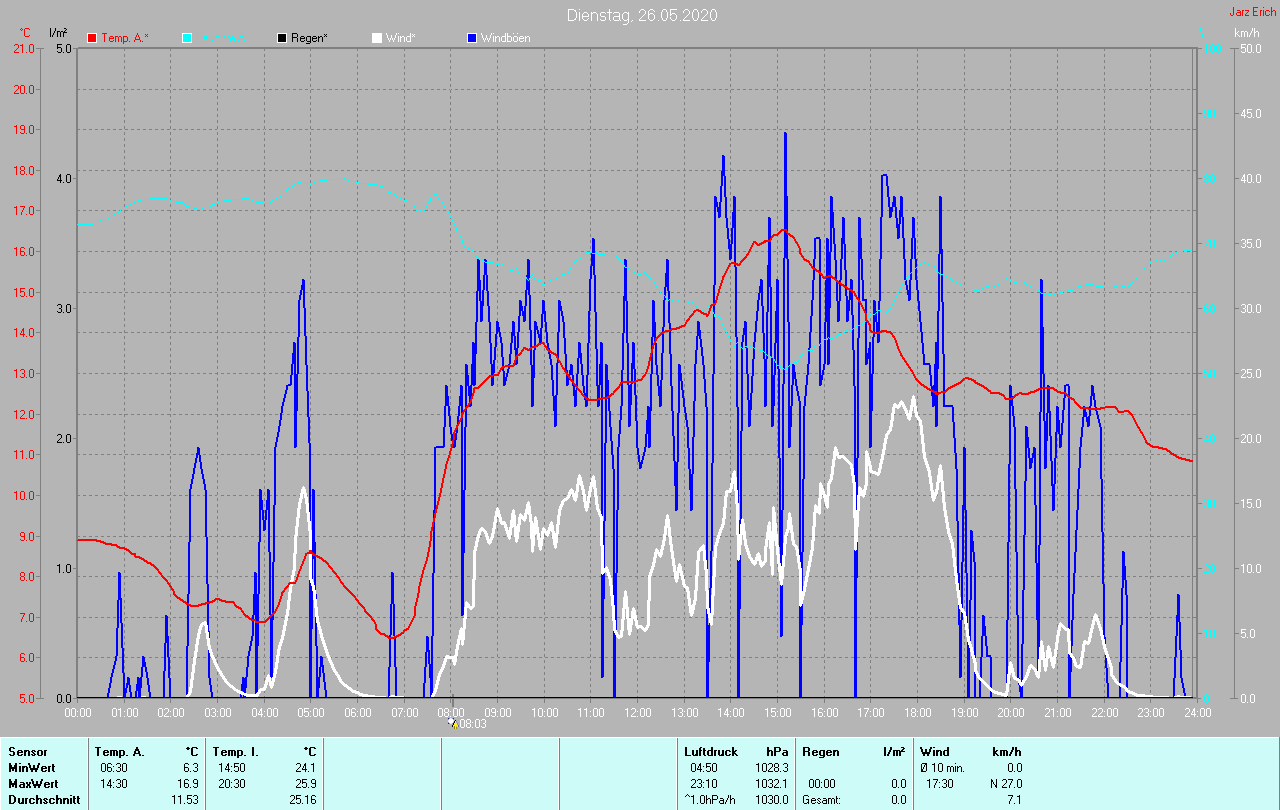Click the Jarz Erich author text

1252,12
